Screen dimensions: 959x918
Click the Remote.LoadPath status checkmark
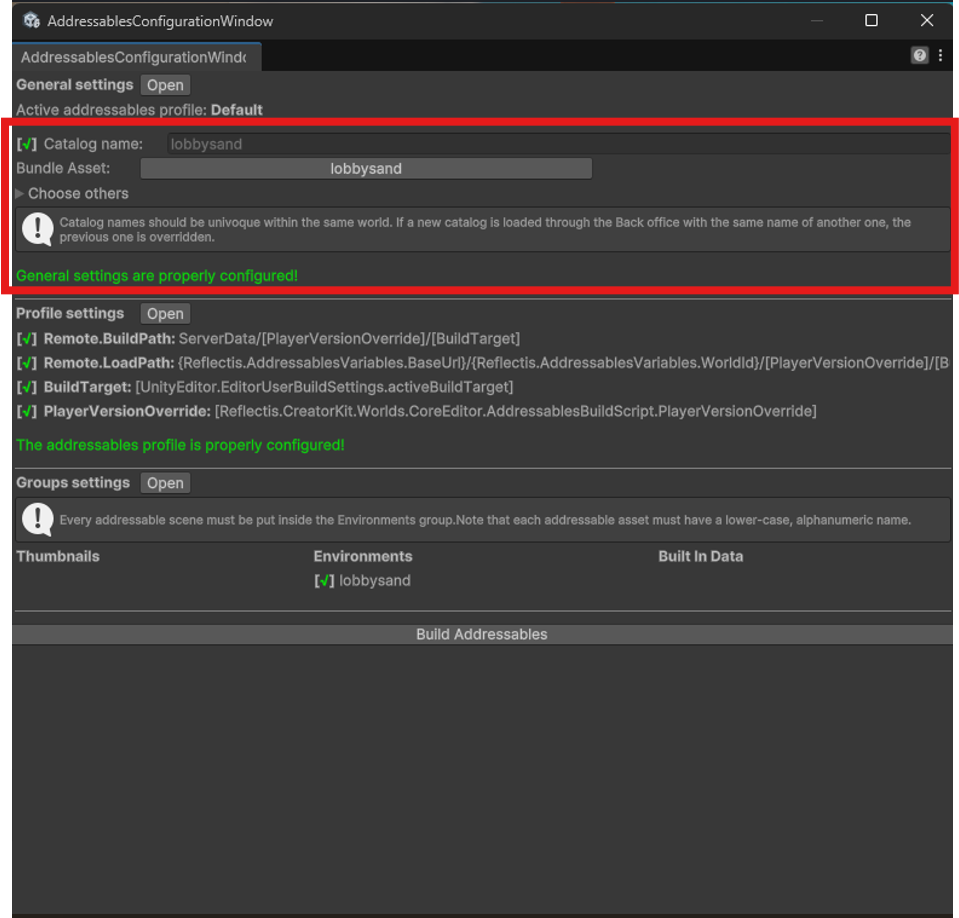[x=27, y=363]
